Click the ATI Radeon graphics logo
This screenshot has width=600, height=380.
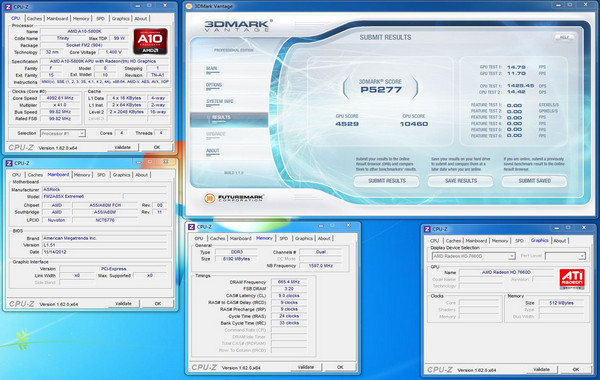coord(572,278)
